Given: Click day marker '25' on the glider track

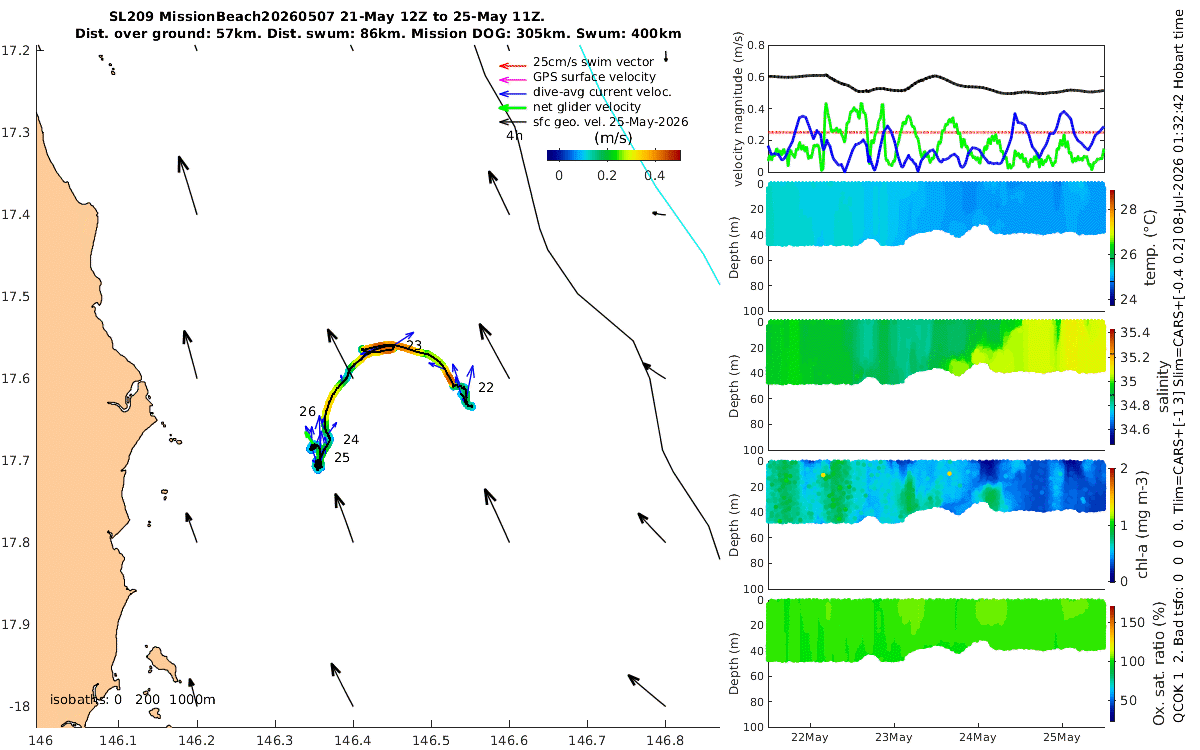Looking at the screenshot, I should pyautogui.click(x=342, y=457).
